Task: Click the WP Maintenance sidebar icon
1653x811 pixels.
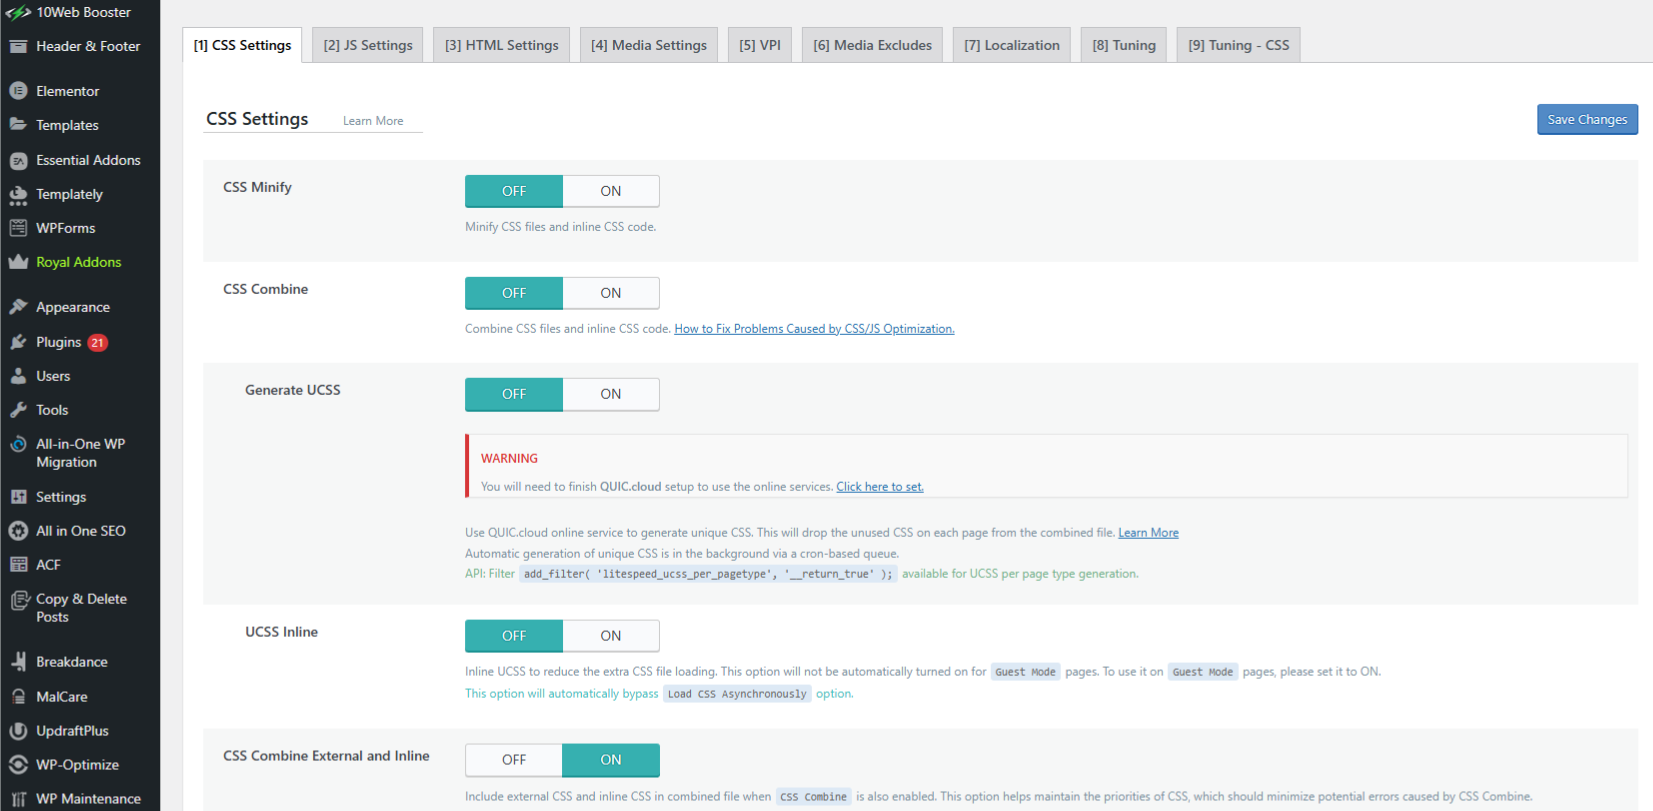Action: pyautogui.click(x=18, y=799)
